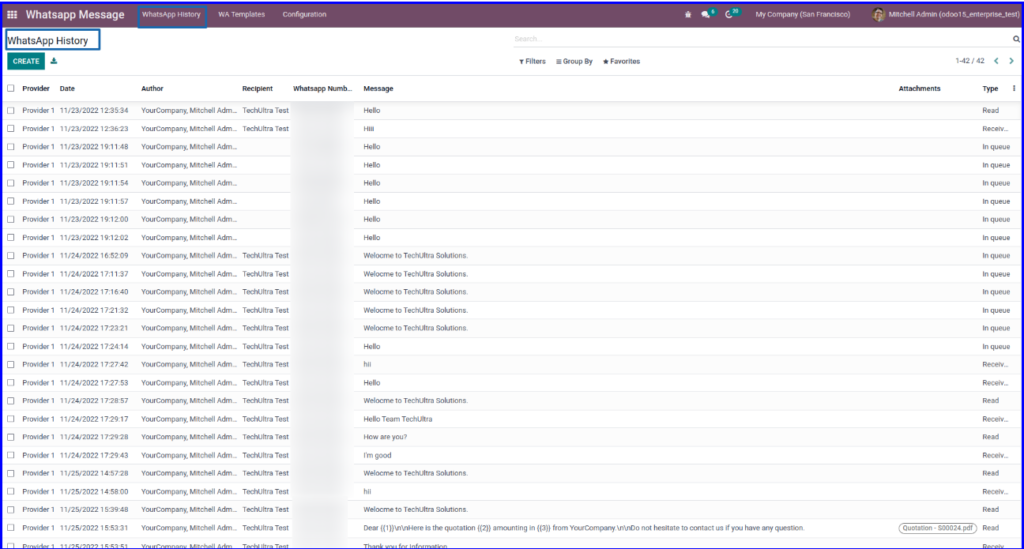Expand the Favorites dropdown

click(621, 61)
